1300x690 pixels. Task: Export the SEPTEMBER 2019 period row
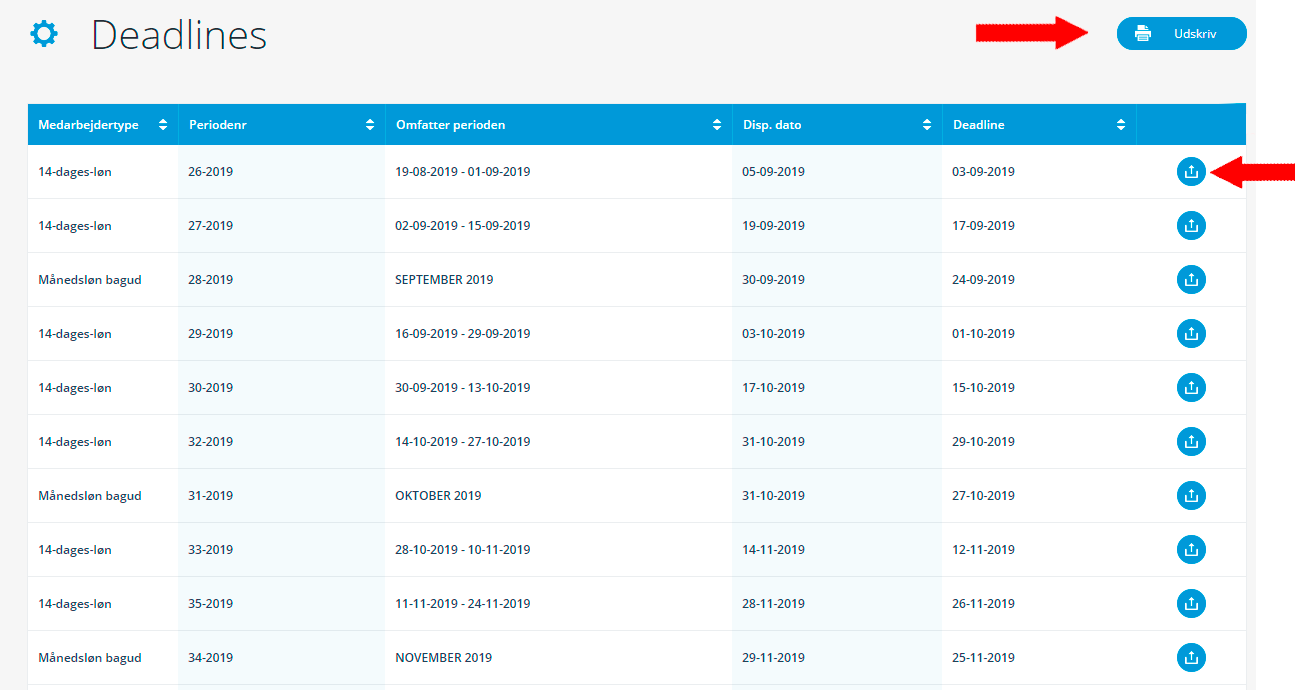[x=1190, y=280]
